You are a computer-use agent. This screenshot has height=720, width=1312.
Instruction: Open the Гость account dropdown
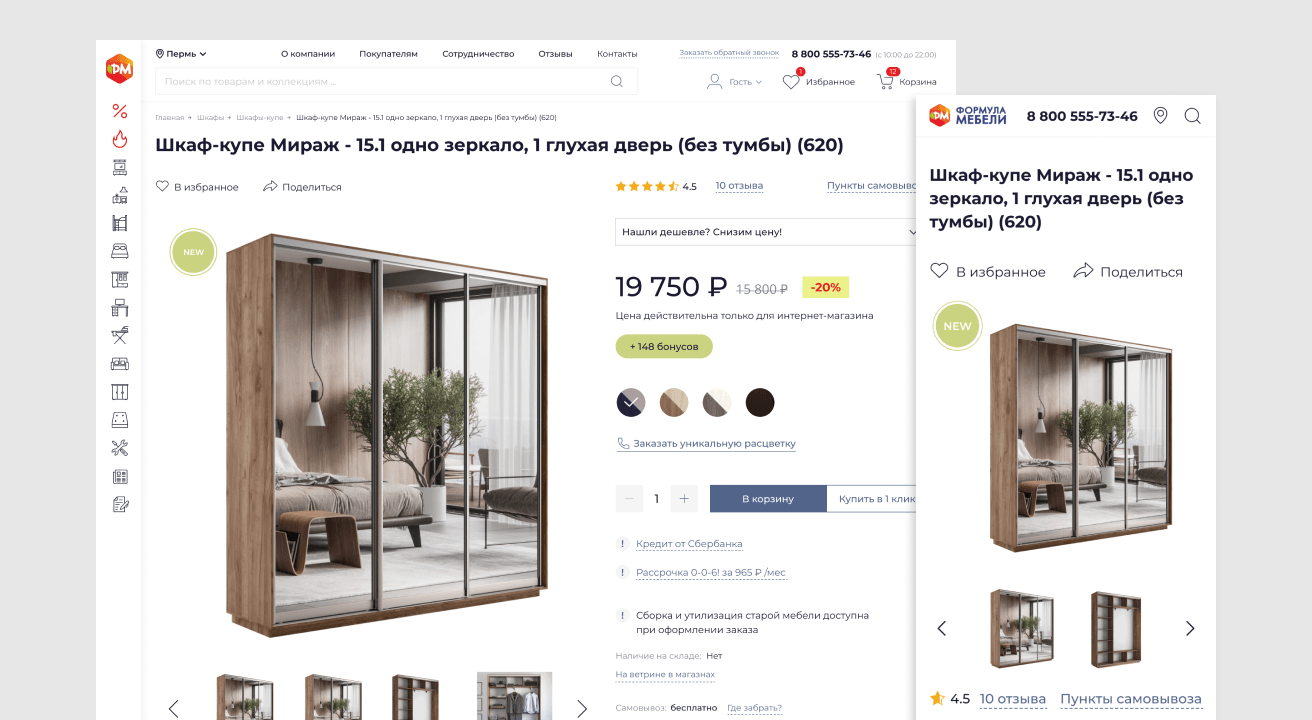click(x=734, y=82)
